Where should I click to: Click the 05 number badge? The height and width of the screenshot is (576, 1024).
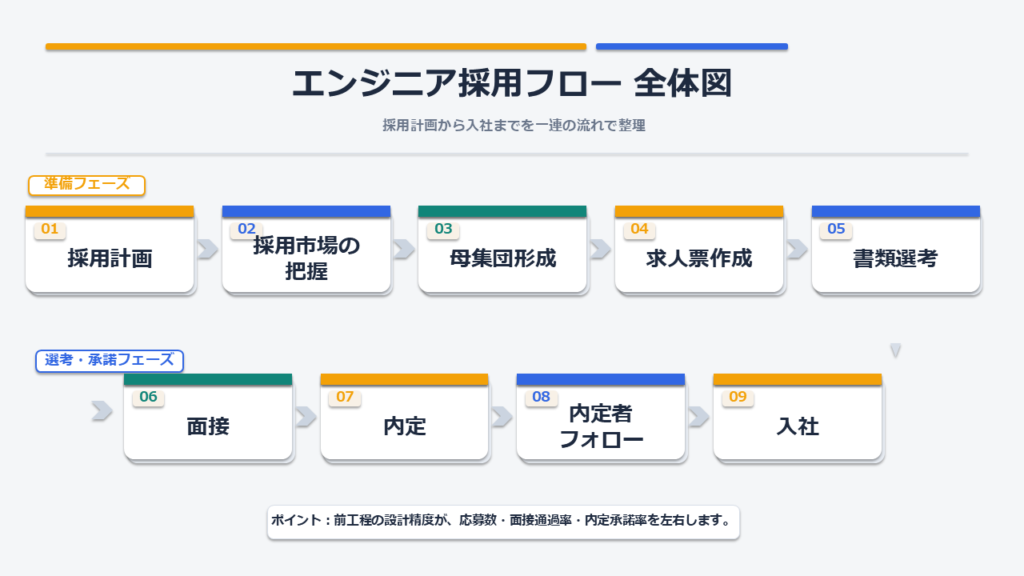(836, 230)
